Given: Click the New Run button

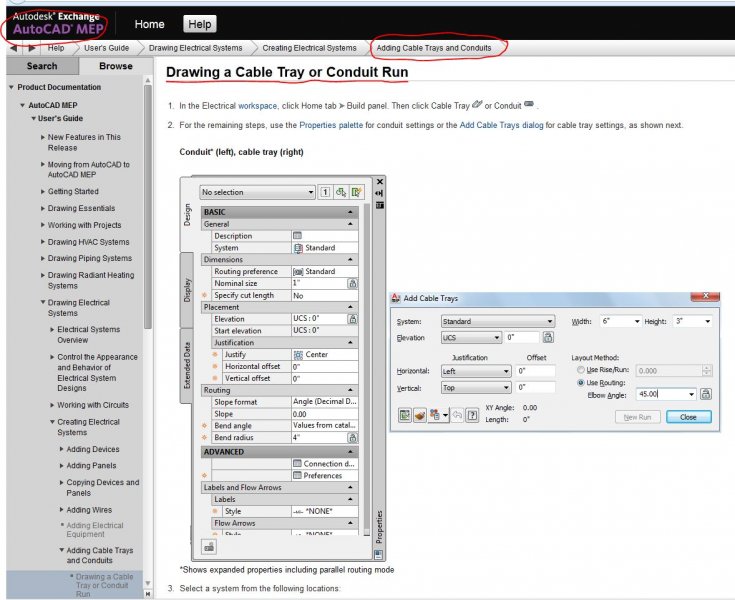Looking at the screenshot, I should (x=638, y=417).
